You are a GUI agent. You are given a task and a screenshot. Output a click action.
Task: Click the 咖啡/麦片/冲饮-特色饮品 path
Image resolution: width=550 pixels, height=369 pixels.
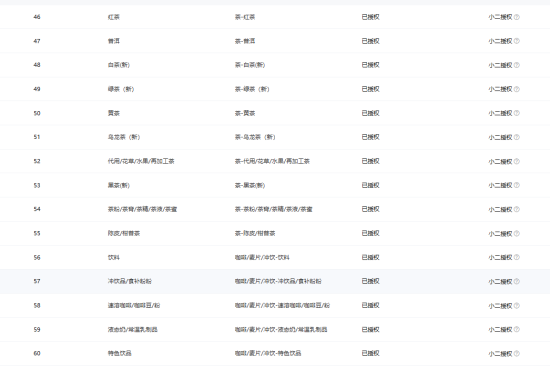coord(268,353)
